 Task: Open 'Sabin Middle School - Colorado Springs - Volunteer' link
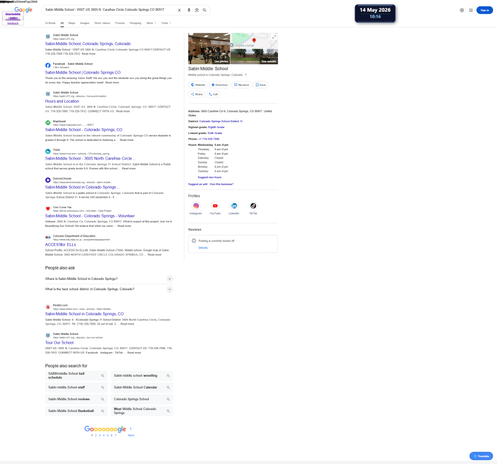90,216
